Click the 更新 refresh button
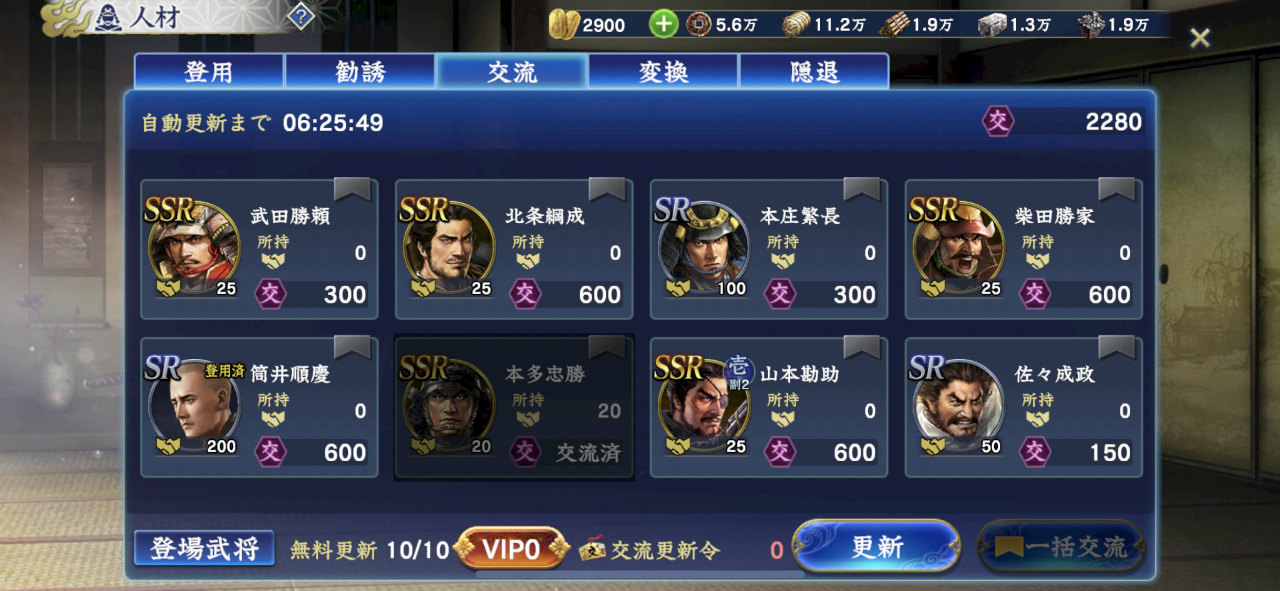The height and width of the screenshot is (591, 1280). tap(876, 547)
